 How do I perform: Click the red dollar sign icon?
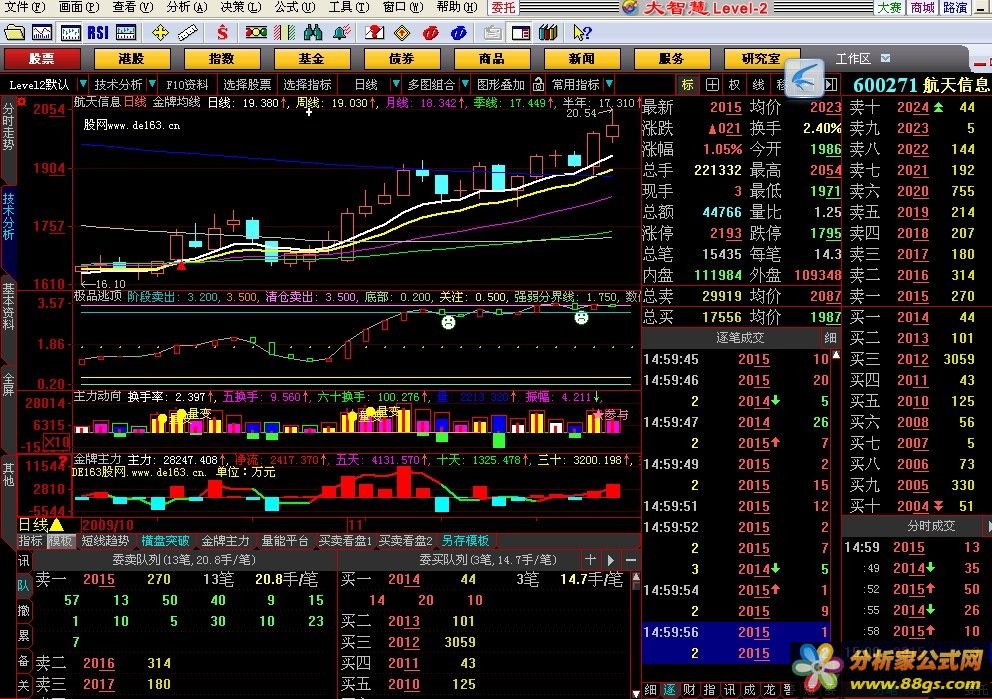(222, 32)
